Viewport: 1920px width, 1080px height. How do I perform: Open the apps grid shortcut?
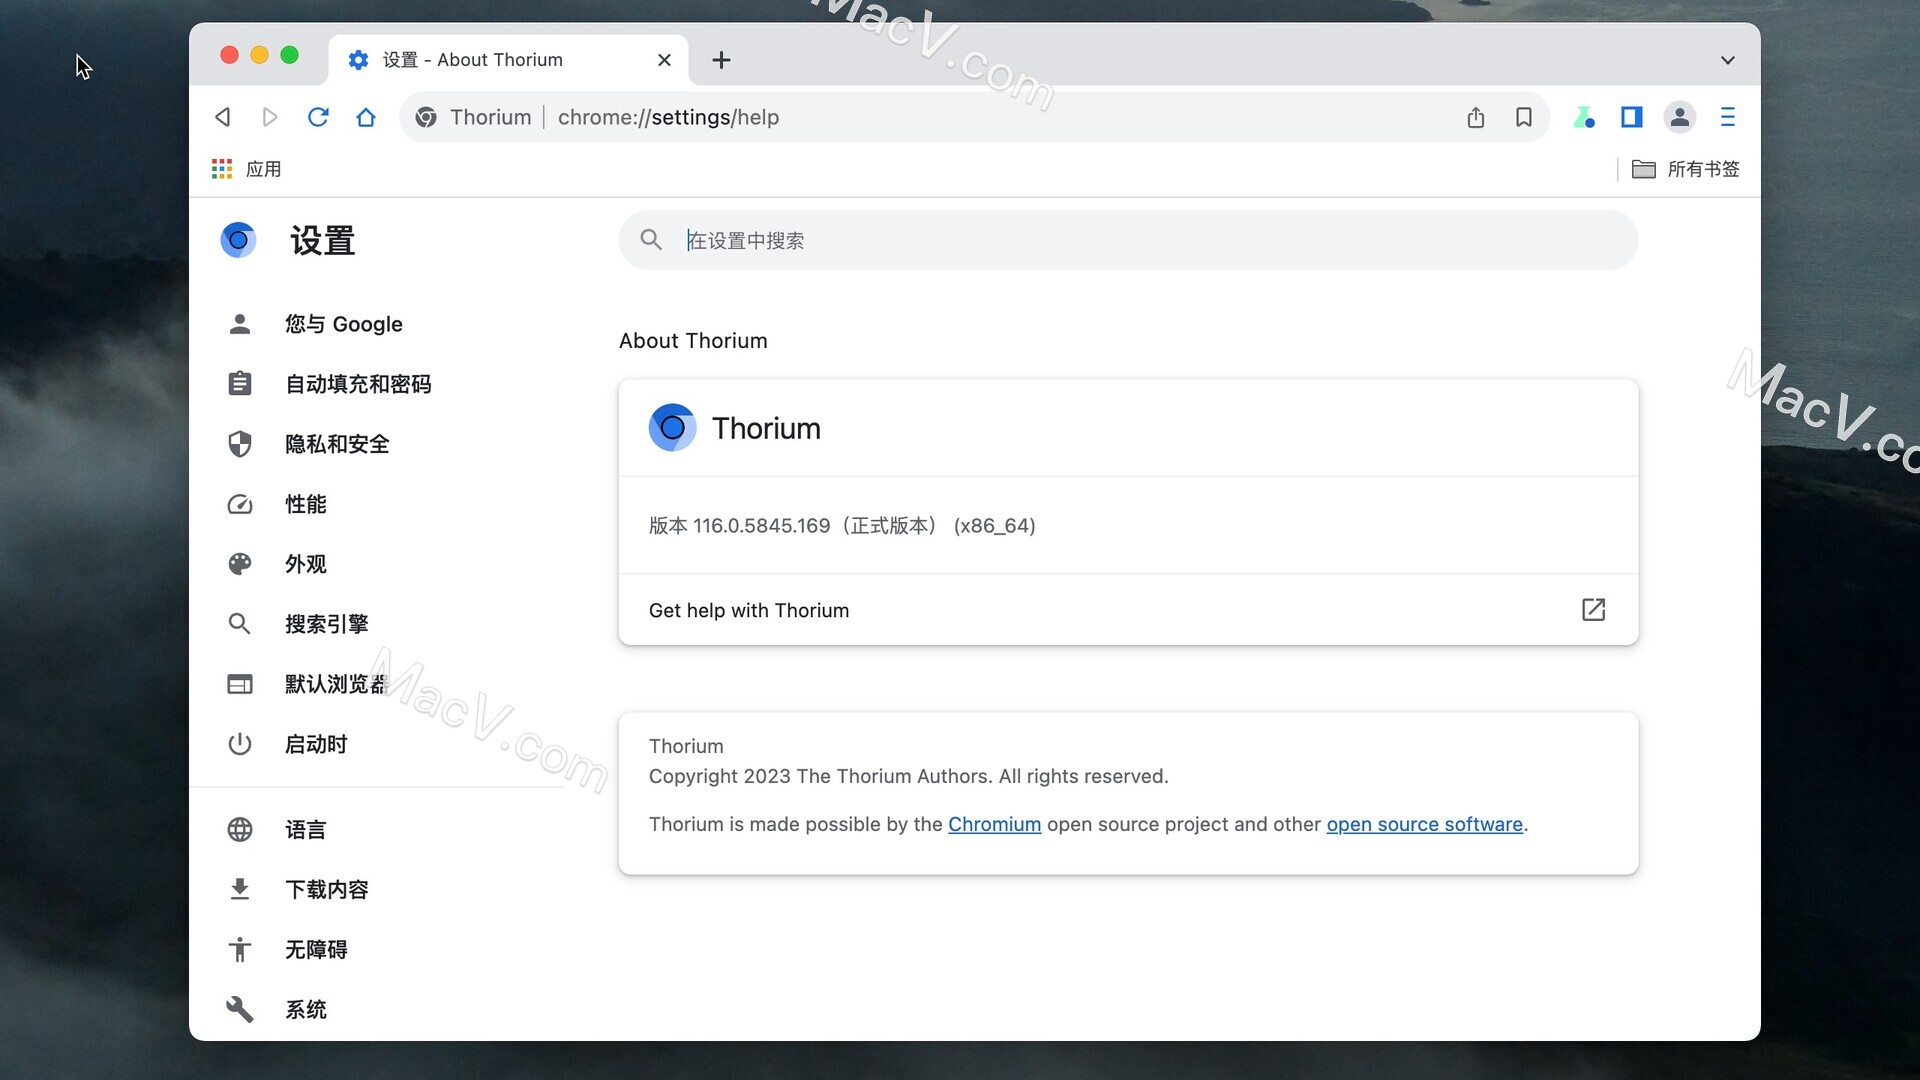[222, 169]
